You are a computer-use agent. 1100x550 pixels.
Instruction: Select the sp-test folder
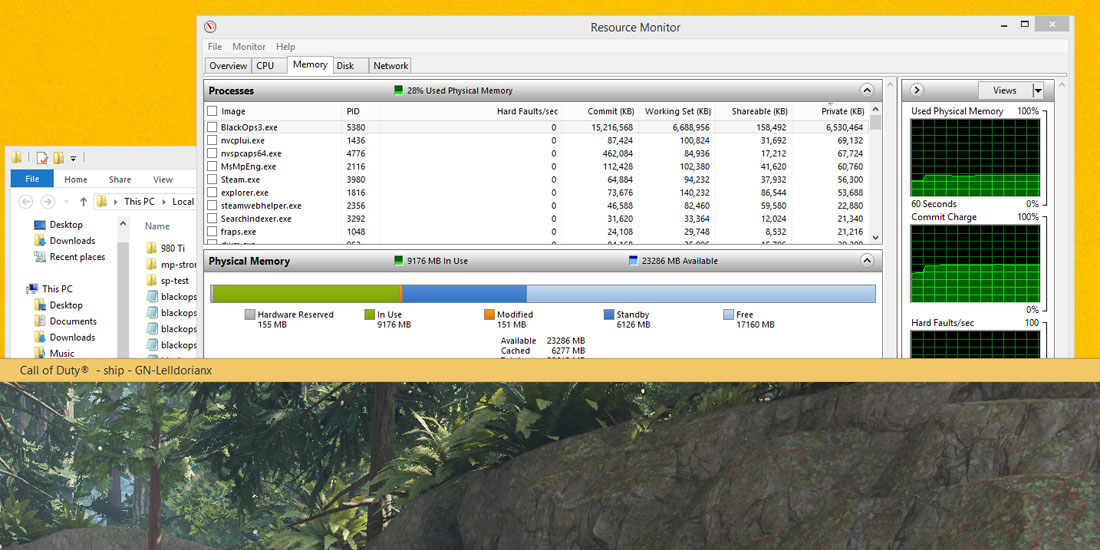(174, 281)
